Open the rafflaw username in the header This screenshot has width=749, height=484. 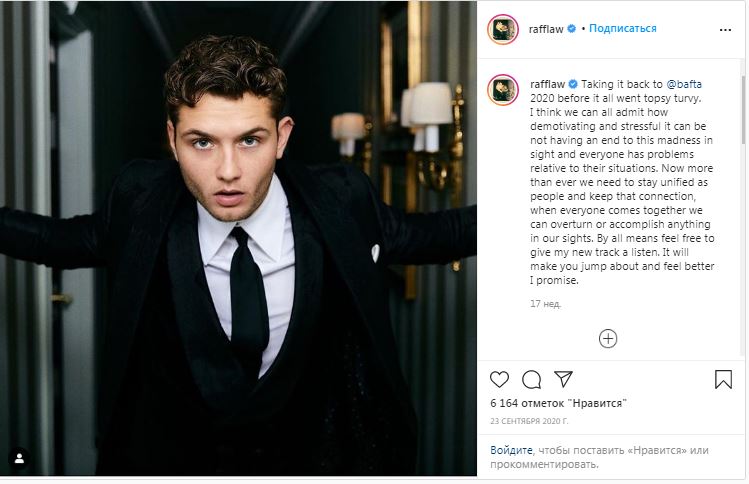click(546, 29)
